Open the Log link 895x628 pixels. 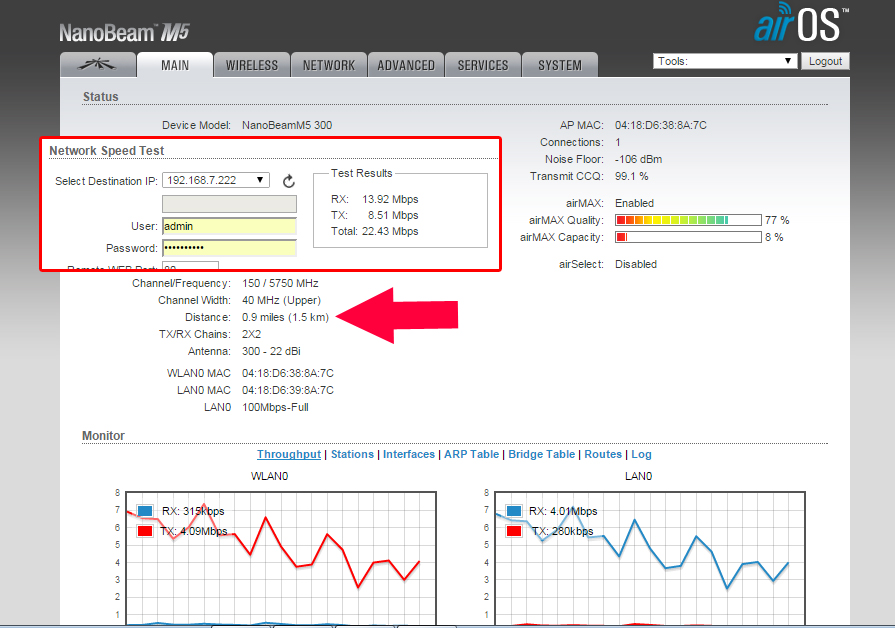tap(641, 454)
